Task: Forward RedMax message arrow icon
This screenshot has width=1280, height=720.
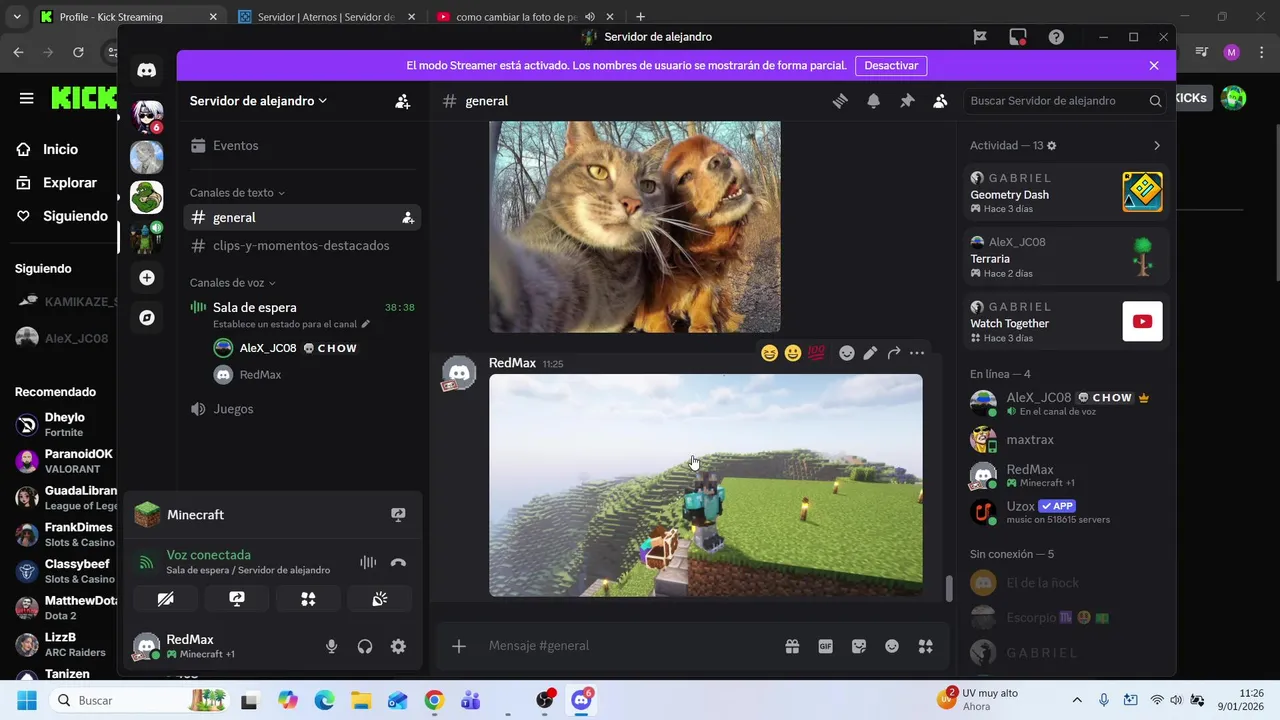Action: click(894, 353)
